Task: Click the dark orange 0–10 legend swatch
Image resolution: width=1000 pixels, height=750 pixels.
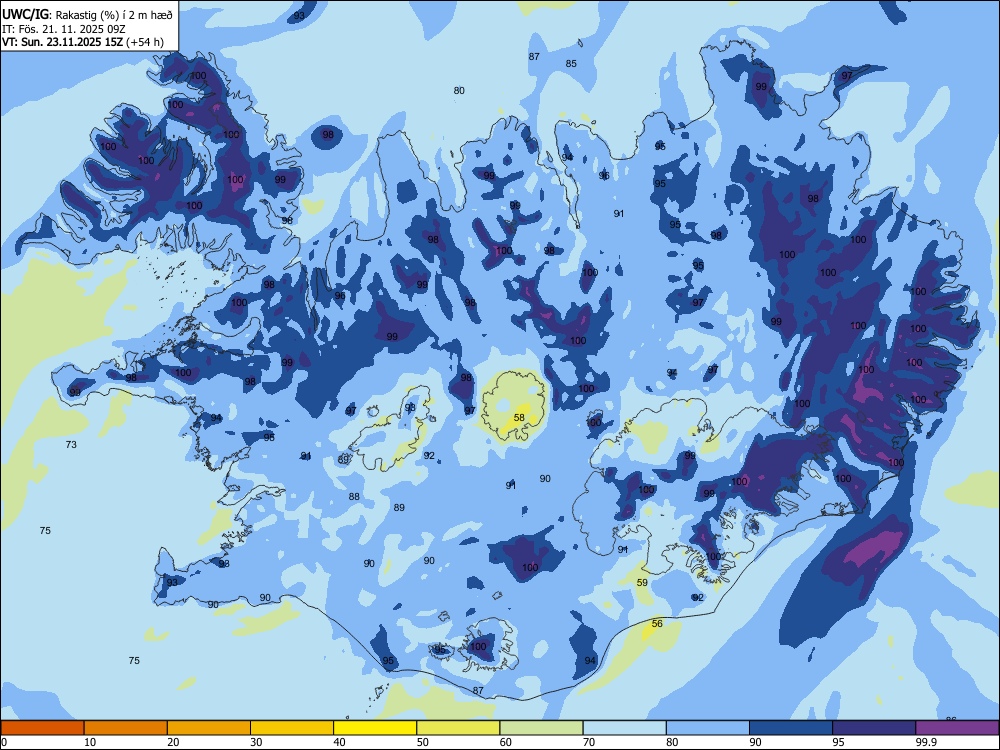Action: (42, 728)
